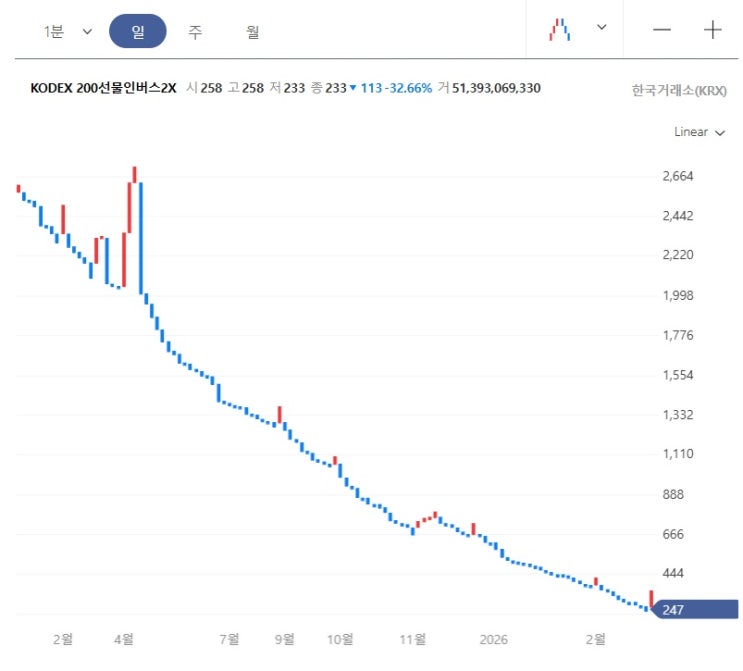Click the 7월 time axis label
This screenshot has height=671, width=743.
point(229,640)
